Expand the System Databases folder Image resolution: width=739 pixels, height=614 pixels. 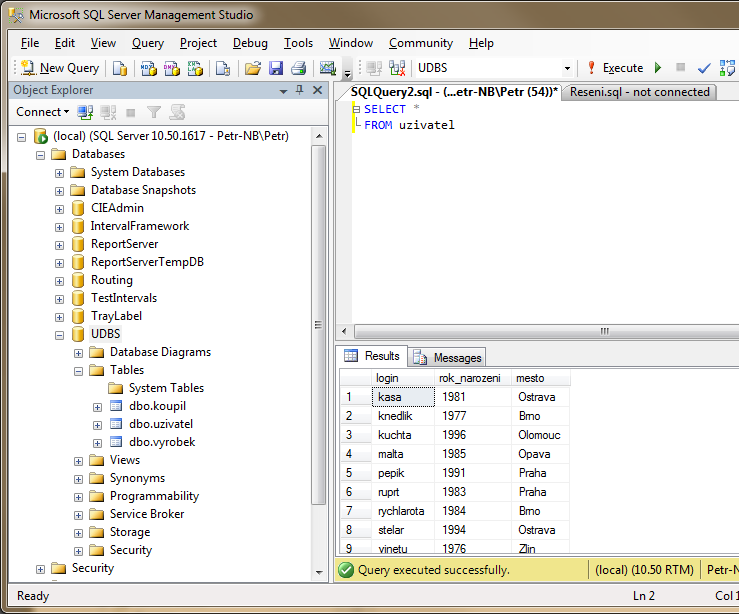tap(59, 173)
